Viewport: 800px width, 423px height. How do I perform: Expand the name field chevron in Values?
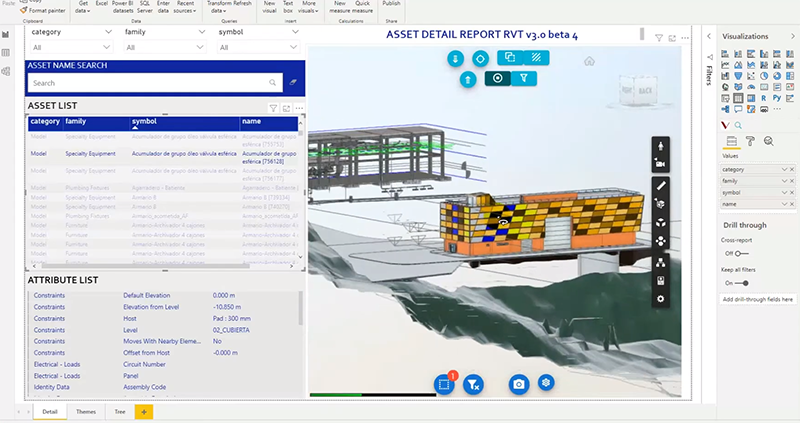click(x=784, y=204)
